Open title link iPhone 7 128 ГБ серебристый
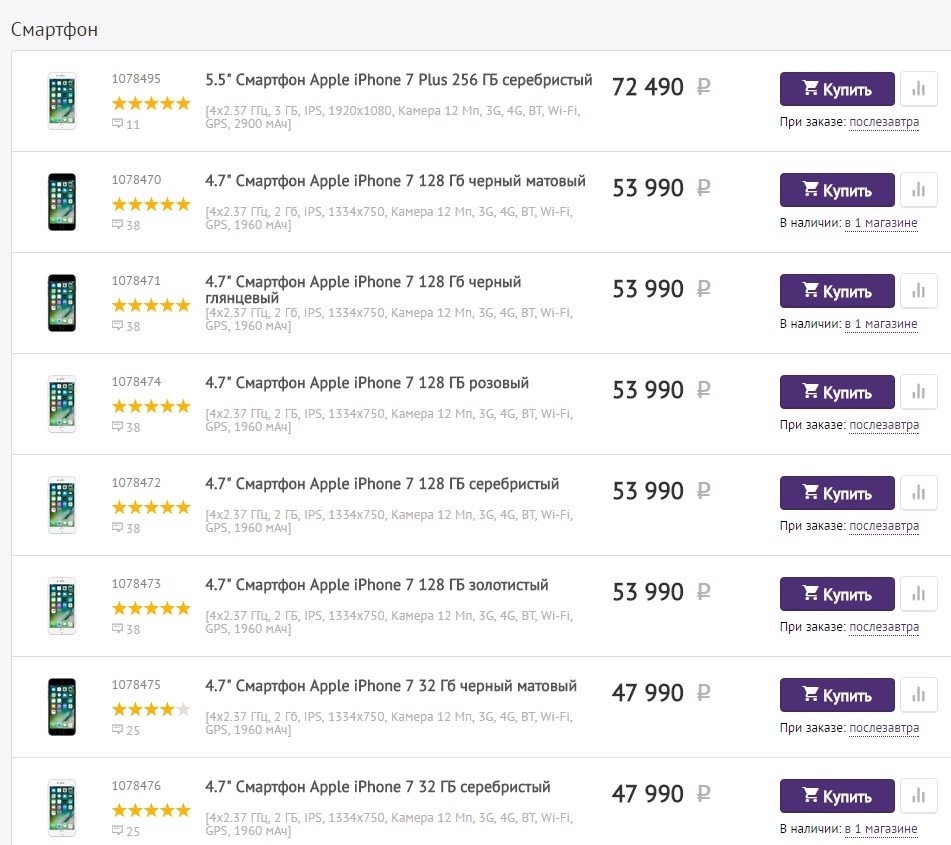Image resolution: width=951 pixels, height=845 pixels. point(382,484)
